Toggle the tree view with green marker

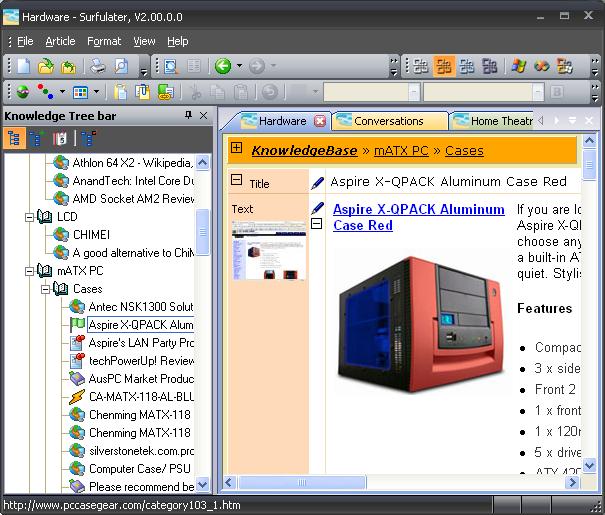coord(37,138)
